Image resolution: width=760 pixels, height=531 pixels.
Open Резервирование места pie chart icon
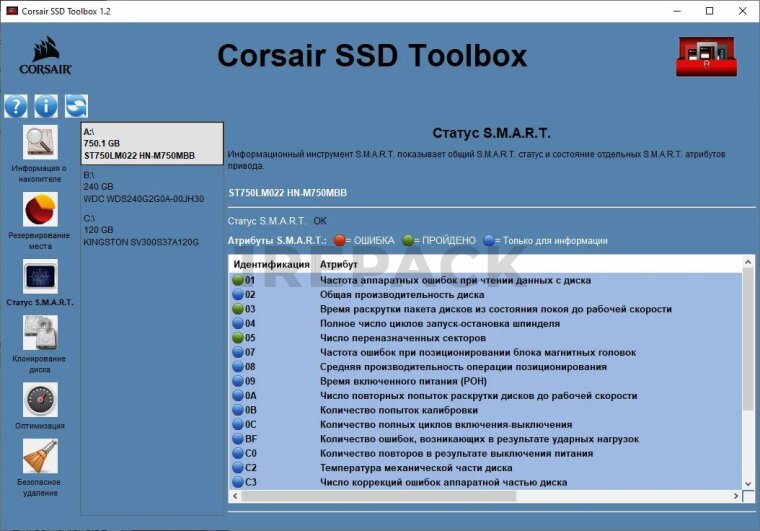[x=40, y=209]
